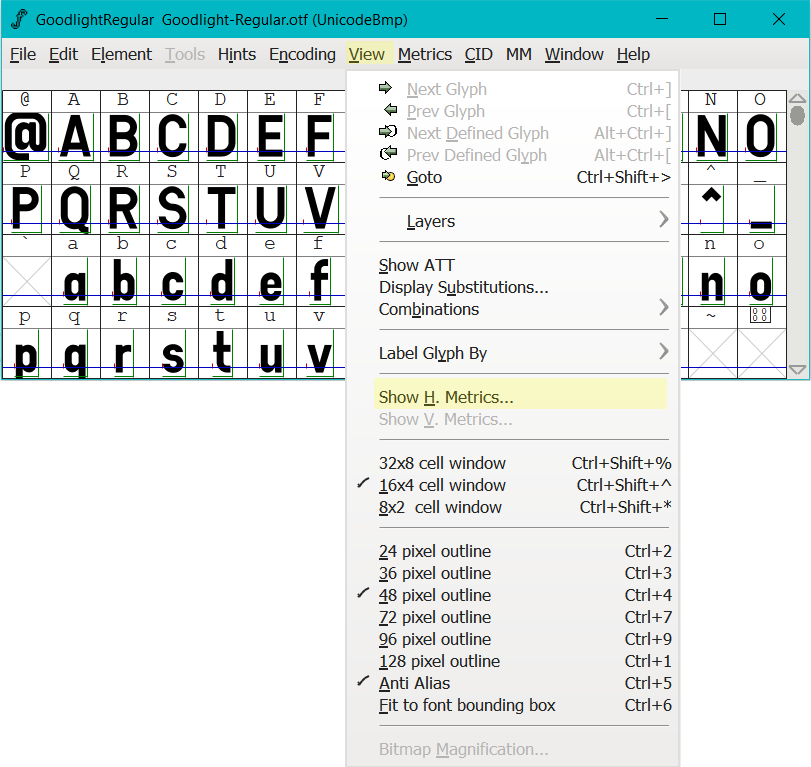Click the scrollbar up arrow

click(x=798, y=98)
